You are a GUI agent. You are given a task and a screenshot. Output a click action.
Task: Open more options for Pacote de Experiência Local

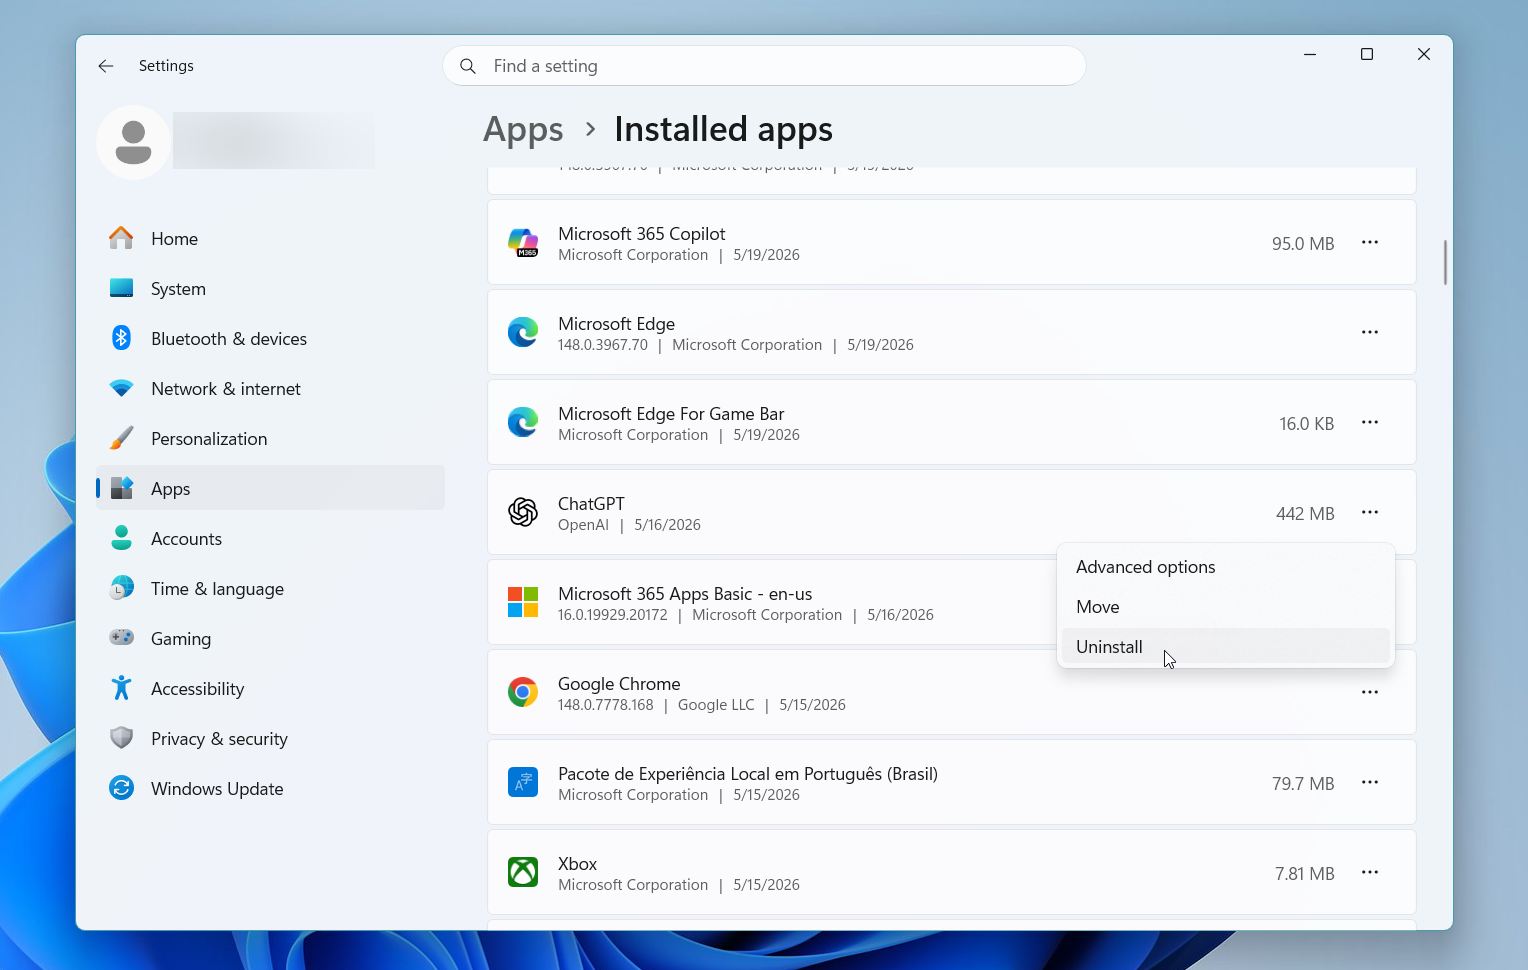pyautogui.click(x=1370, y=782)
